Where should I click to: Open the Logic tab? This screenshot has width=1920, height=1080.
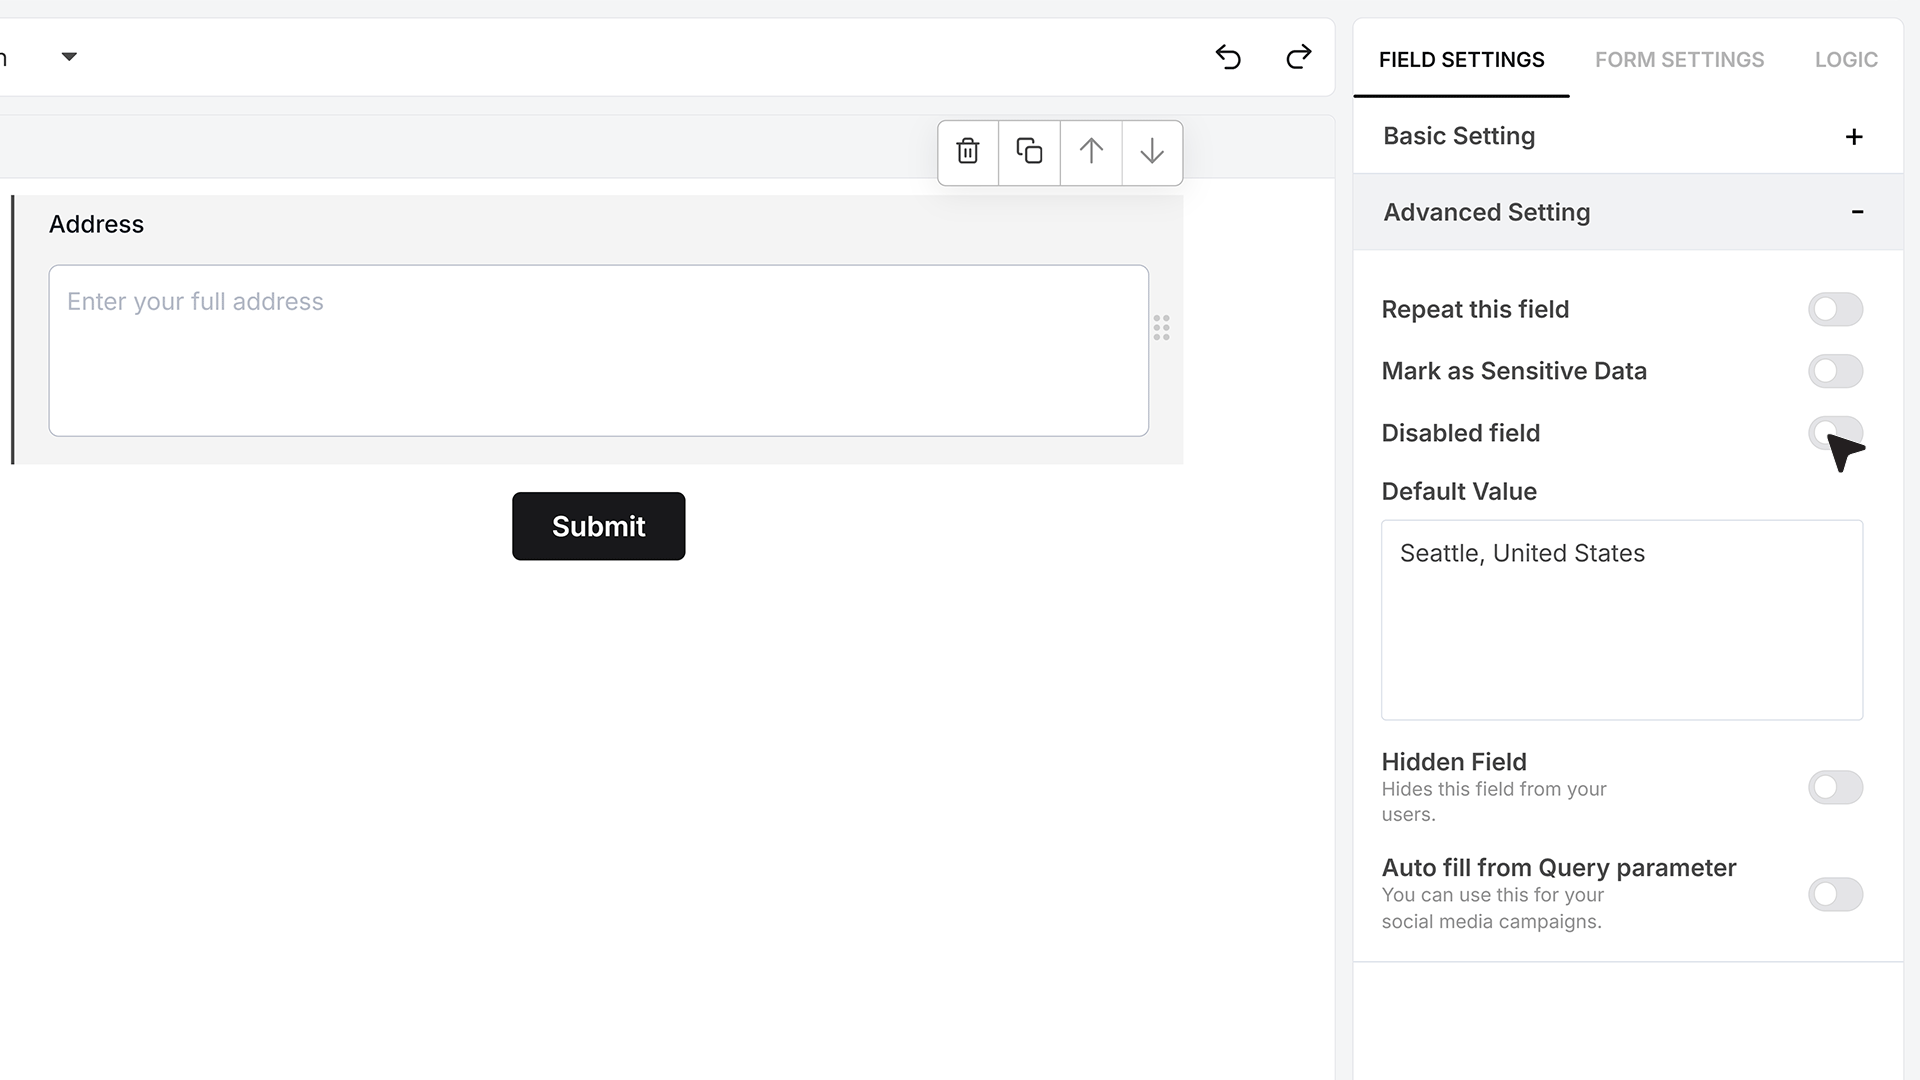[x=1846, y=60]
